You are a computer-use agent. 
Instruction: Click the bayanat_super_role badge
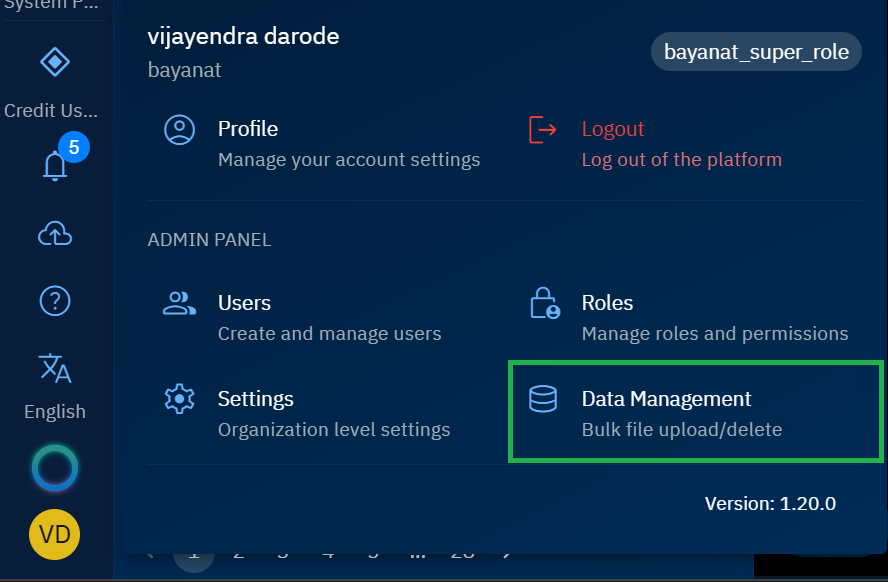pyautogui.click(x=756, y=51)
